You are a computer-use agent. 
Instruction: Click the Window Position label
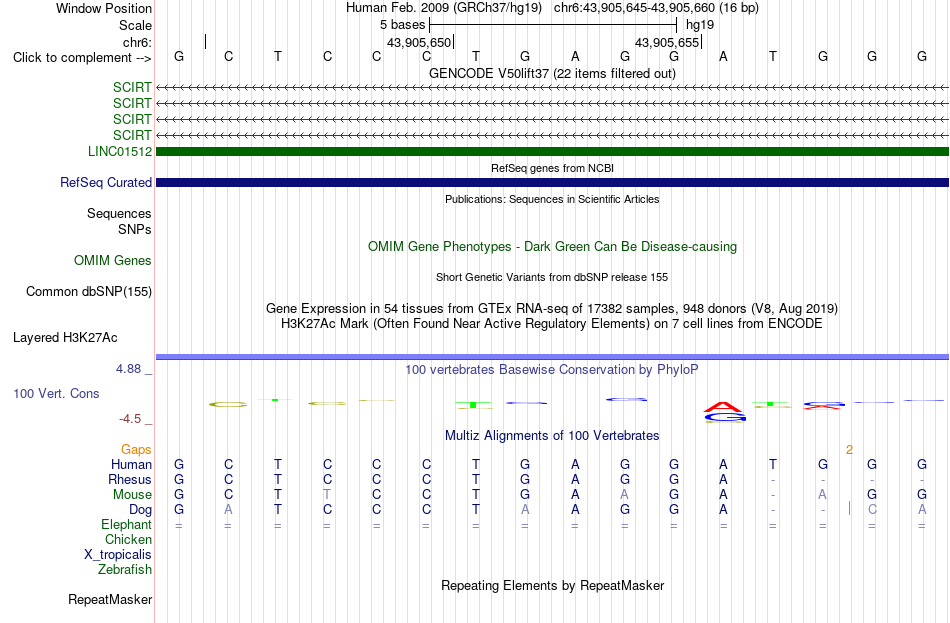[x=104, y=8]
